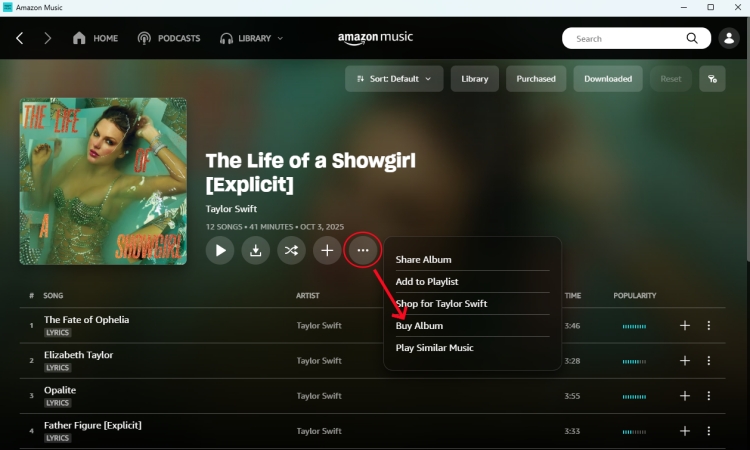The image size is (750, 450).
Task: Open LYRICS badge for The Fate of Ophelia
Action: 58,332
